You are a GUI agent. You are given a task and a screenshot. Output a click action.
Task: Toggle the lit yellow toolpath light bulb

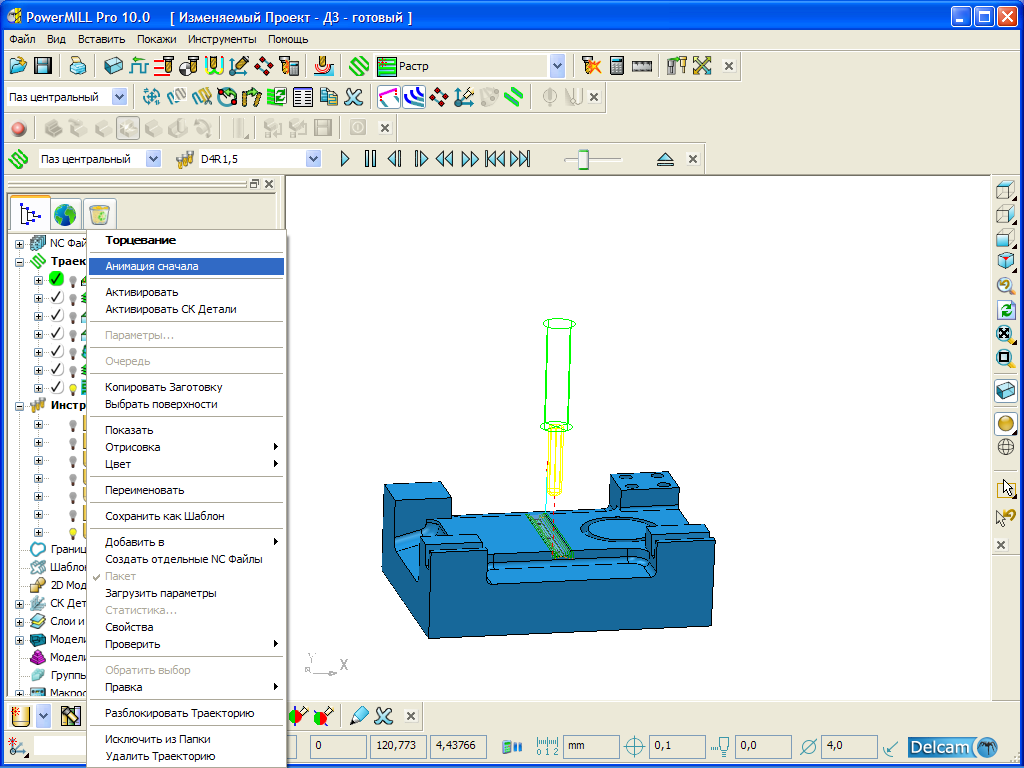(x=73, y=389)
